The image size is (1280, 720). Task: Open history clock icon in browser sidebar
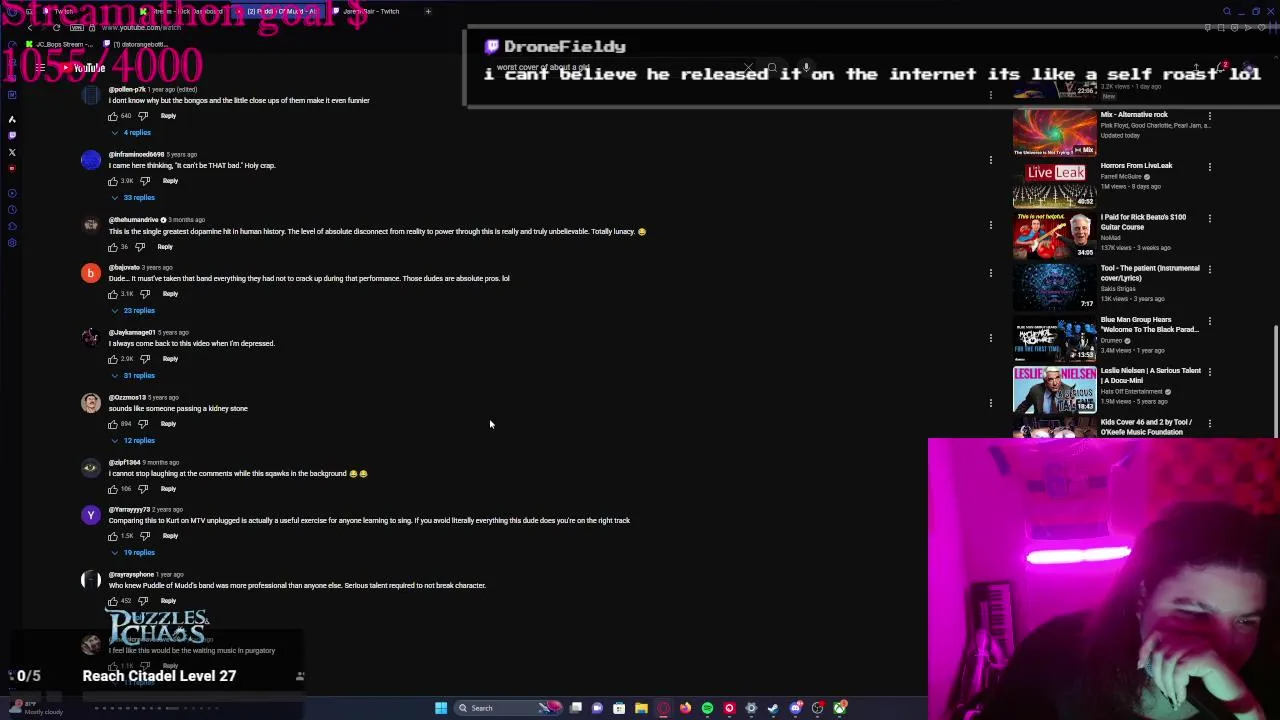pos(12,210)
